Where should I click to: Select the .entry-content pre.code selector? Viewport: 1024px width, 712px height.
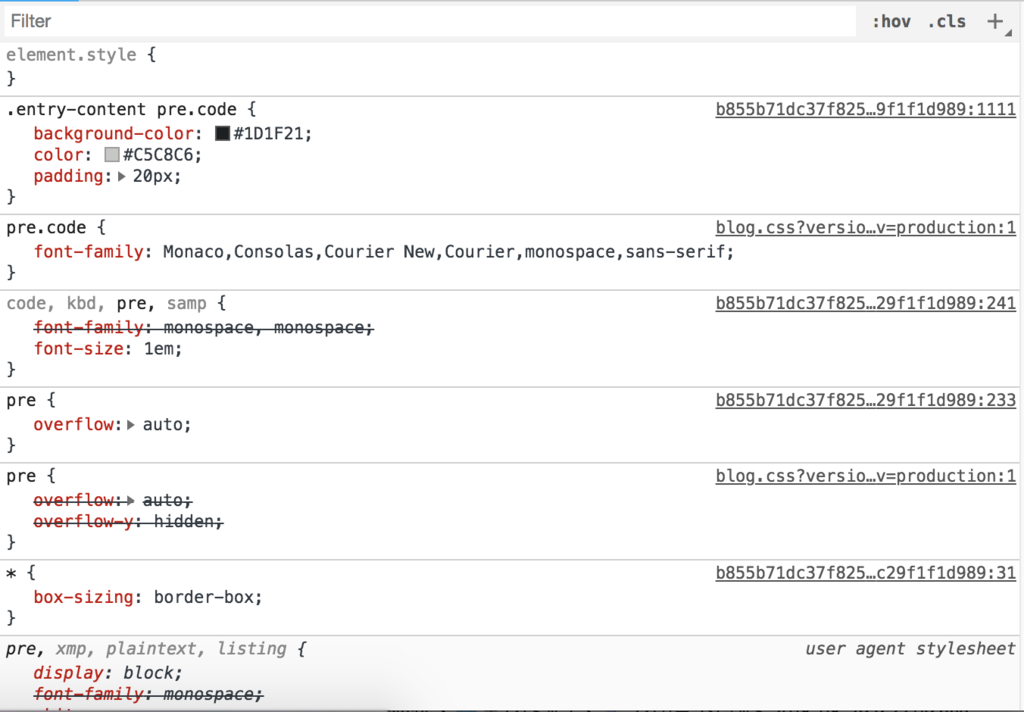click(x=121, y=109)
